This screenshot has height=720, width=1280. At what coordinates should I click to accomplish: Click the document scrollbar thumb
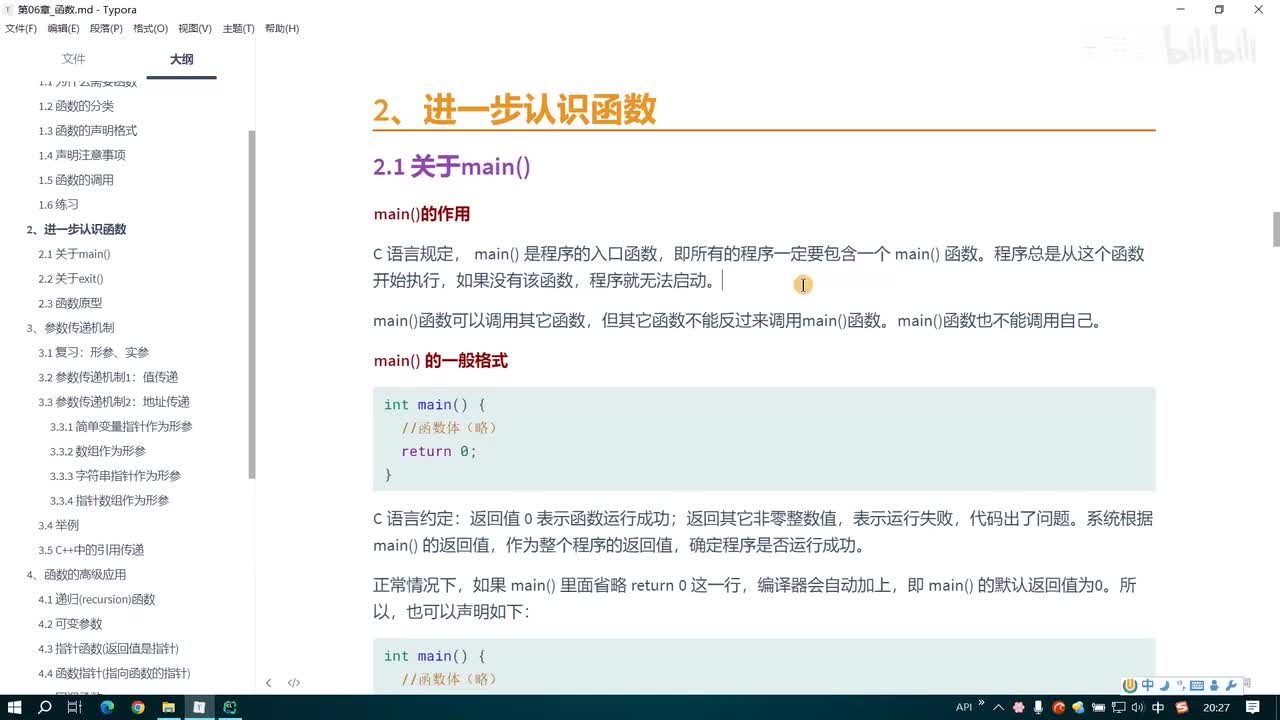click(1276, 229)
